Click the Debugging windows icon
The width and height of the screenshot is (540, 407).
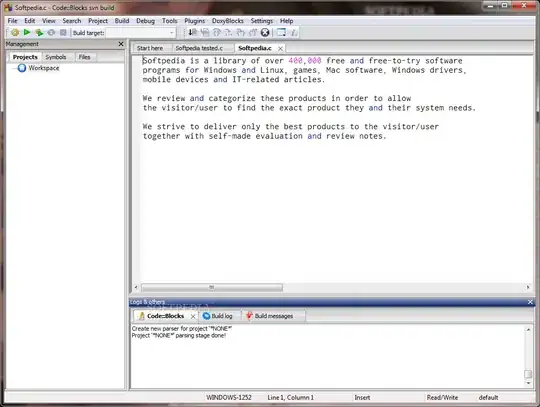click(x=281, y=32)
